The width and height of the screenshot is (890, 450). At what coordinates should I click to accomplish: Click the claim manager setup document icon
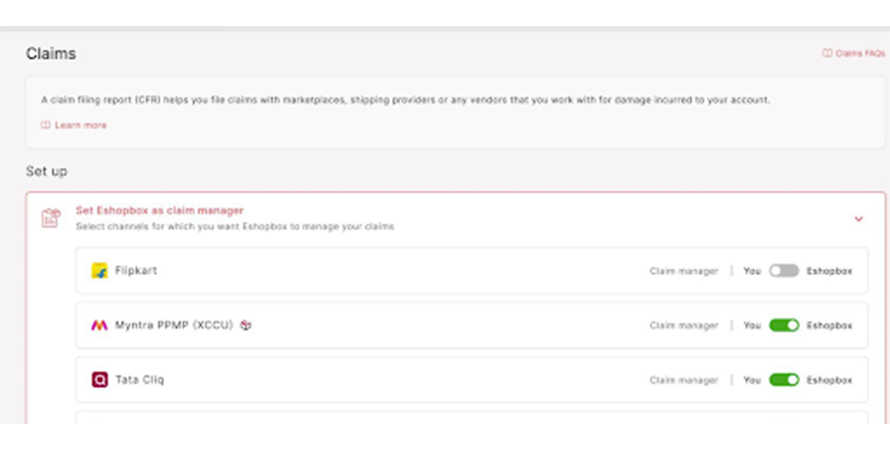(50, 218)
